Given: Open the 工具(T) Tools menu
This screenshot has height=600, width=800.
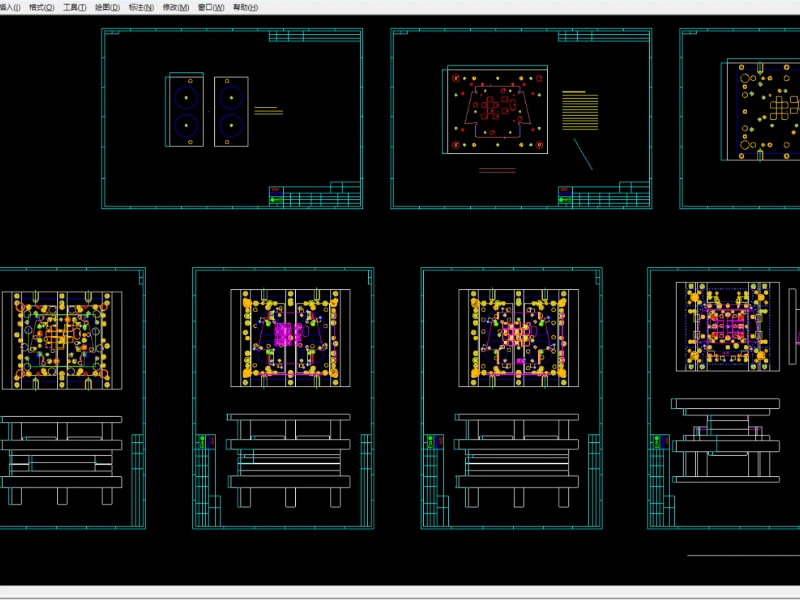Looking at the screenshot, I should 74,7.
